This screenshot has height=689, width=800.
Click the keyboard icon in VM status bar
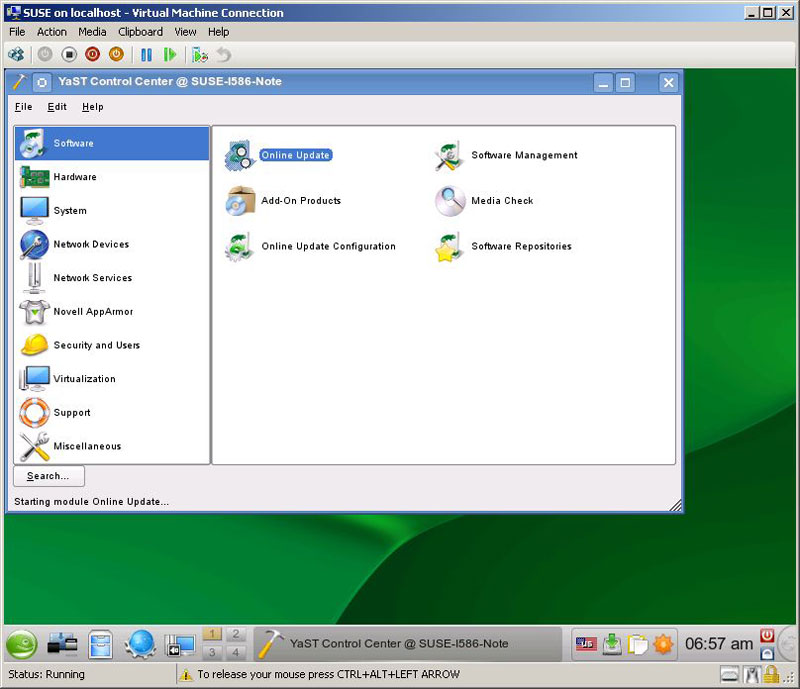point(730,675)
